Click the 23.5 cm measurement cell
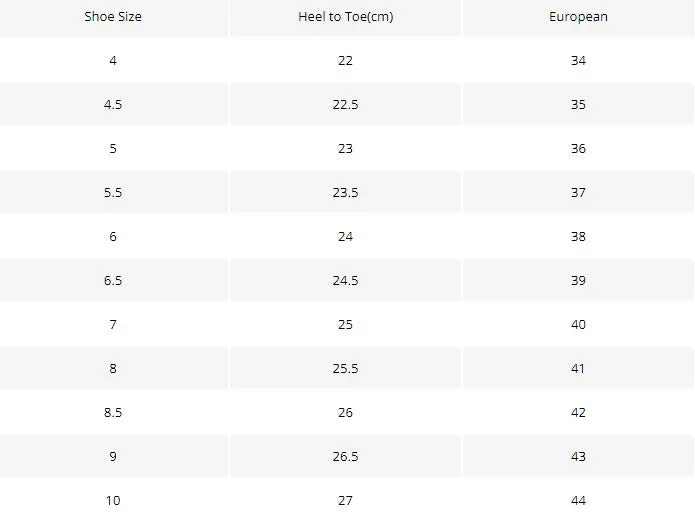This screenshot has width=695, height=518. [345, 192]
